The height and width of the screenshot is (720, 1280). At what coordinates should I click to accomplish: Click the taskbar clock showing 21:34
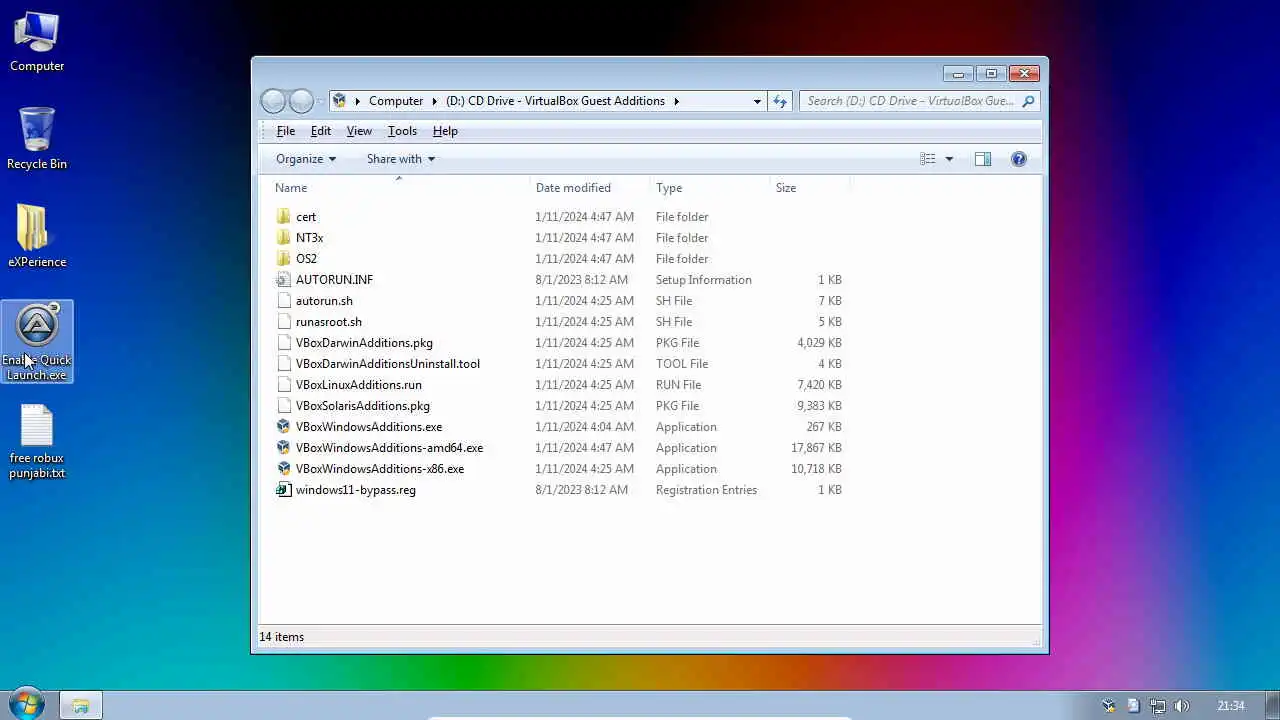click(x=1231, y=706)
